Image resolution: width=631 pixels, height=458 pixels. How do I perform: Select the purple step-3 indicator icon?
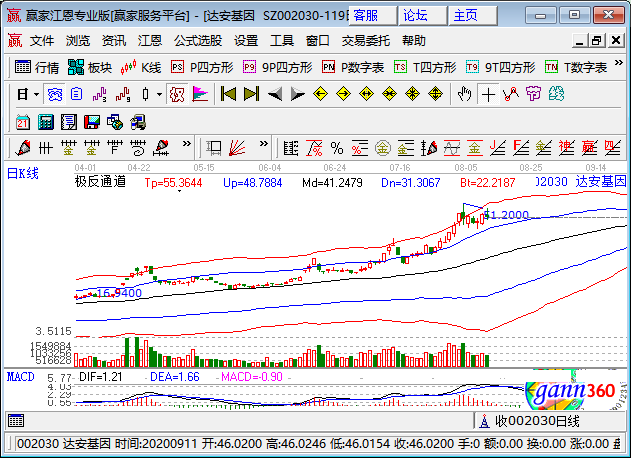coord(99,95)
